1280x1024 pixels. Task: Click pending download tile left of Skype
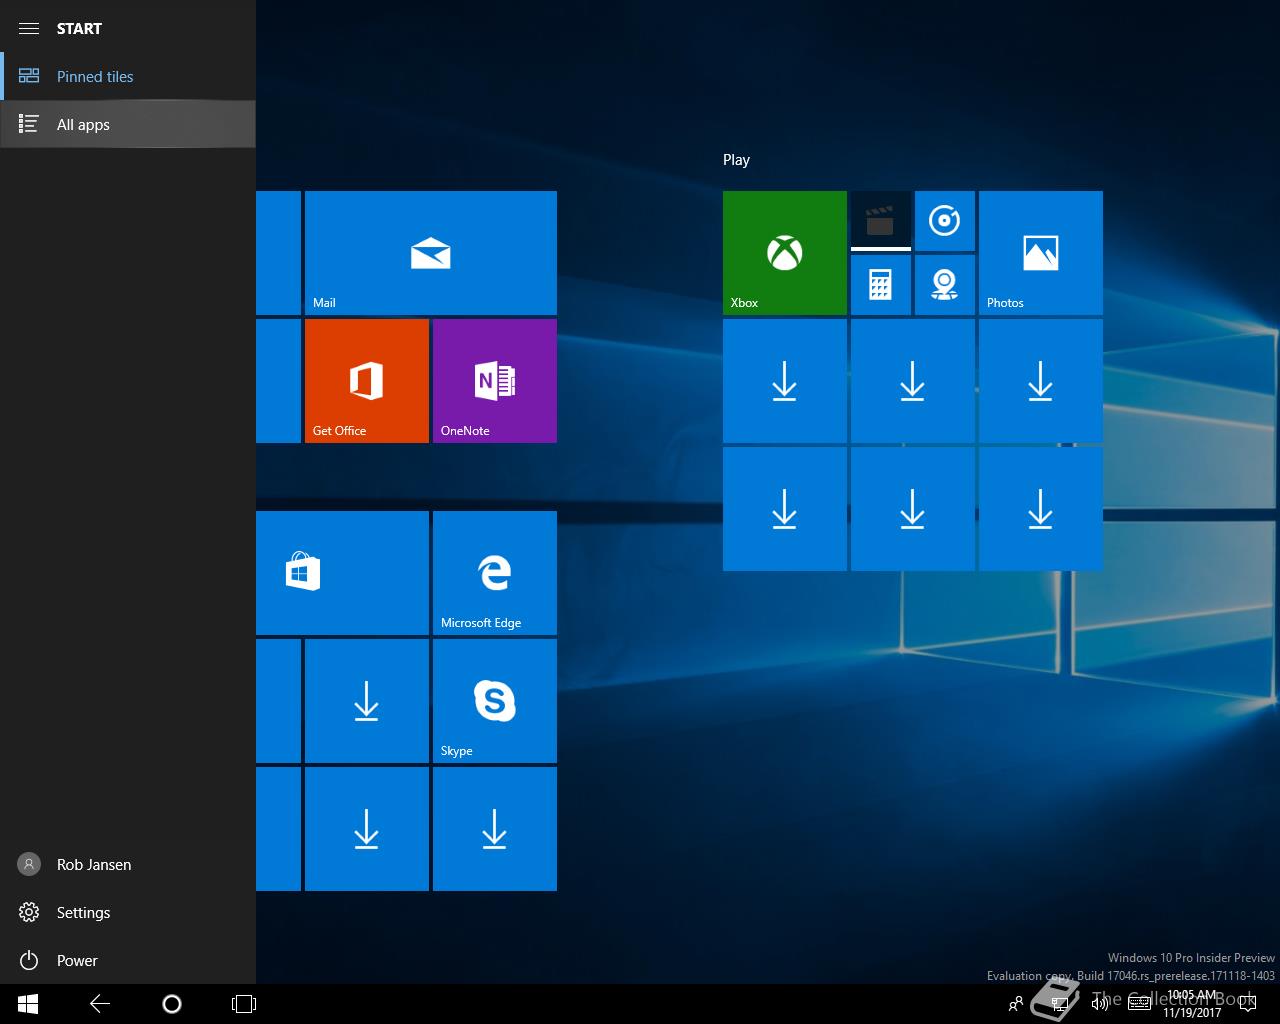[367, 701]
